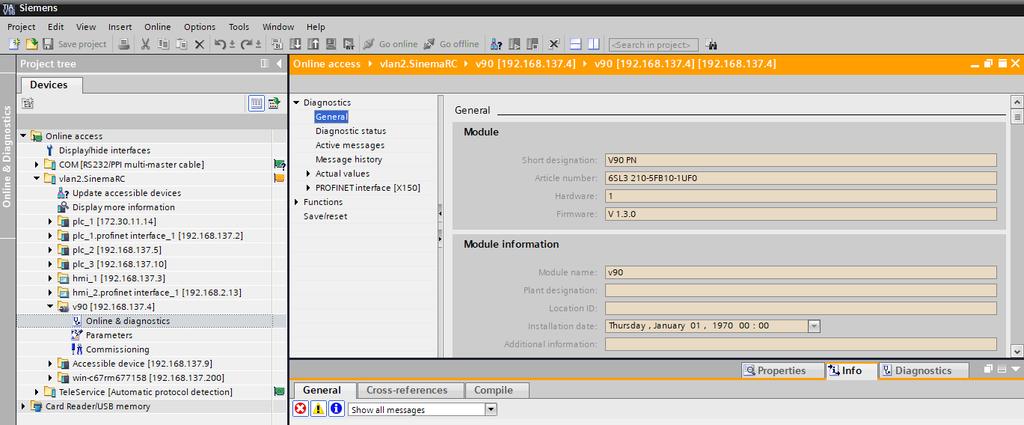Expand the Functions section
The height and width of the screenshot is (425, 1024).
tap(296, 202)
